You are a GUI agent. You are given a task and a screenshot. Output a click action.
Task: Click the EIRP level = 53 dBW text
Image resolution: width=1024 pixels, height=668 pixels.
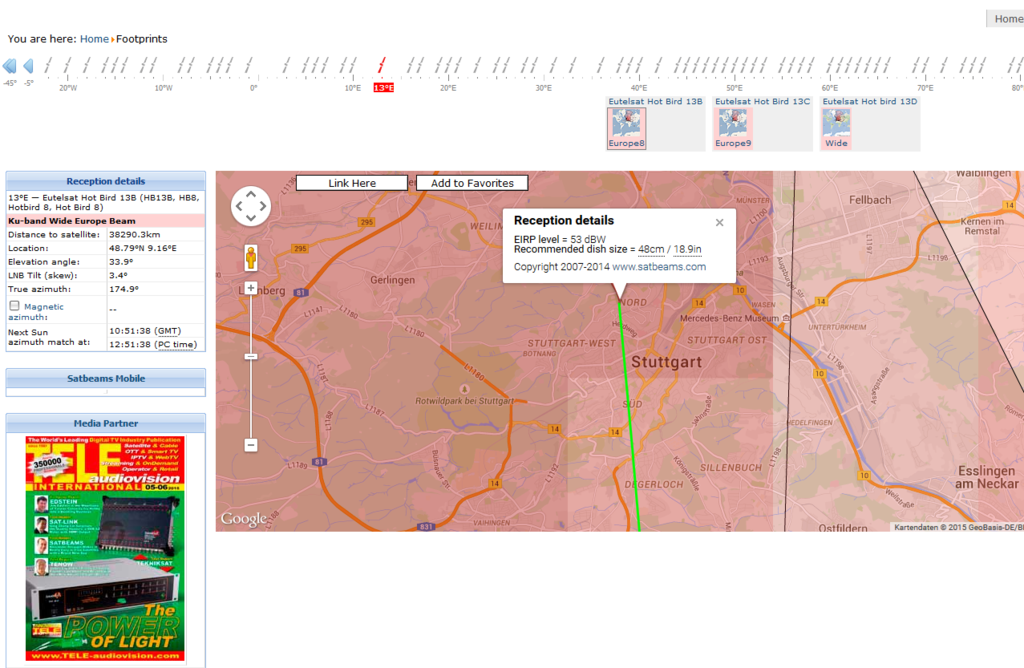(560, 239)
